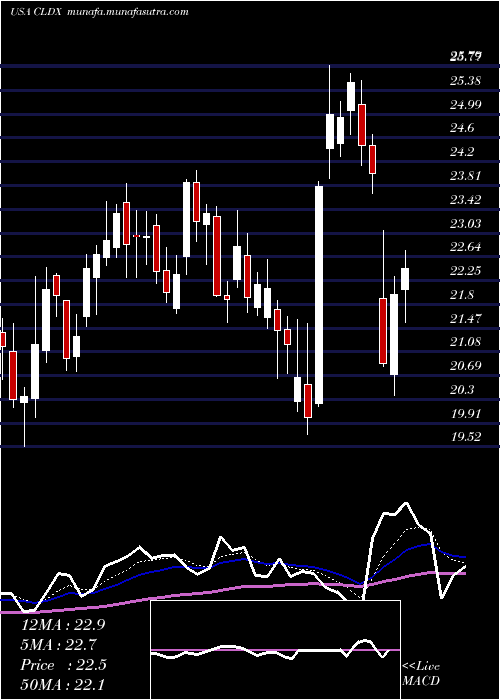Click the 23.81 price axis label
This screenshot has height=700, width=500.
pos(465,175)
